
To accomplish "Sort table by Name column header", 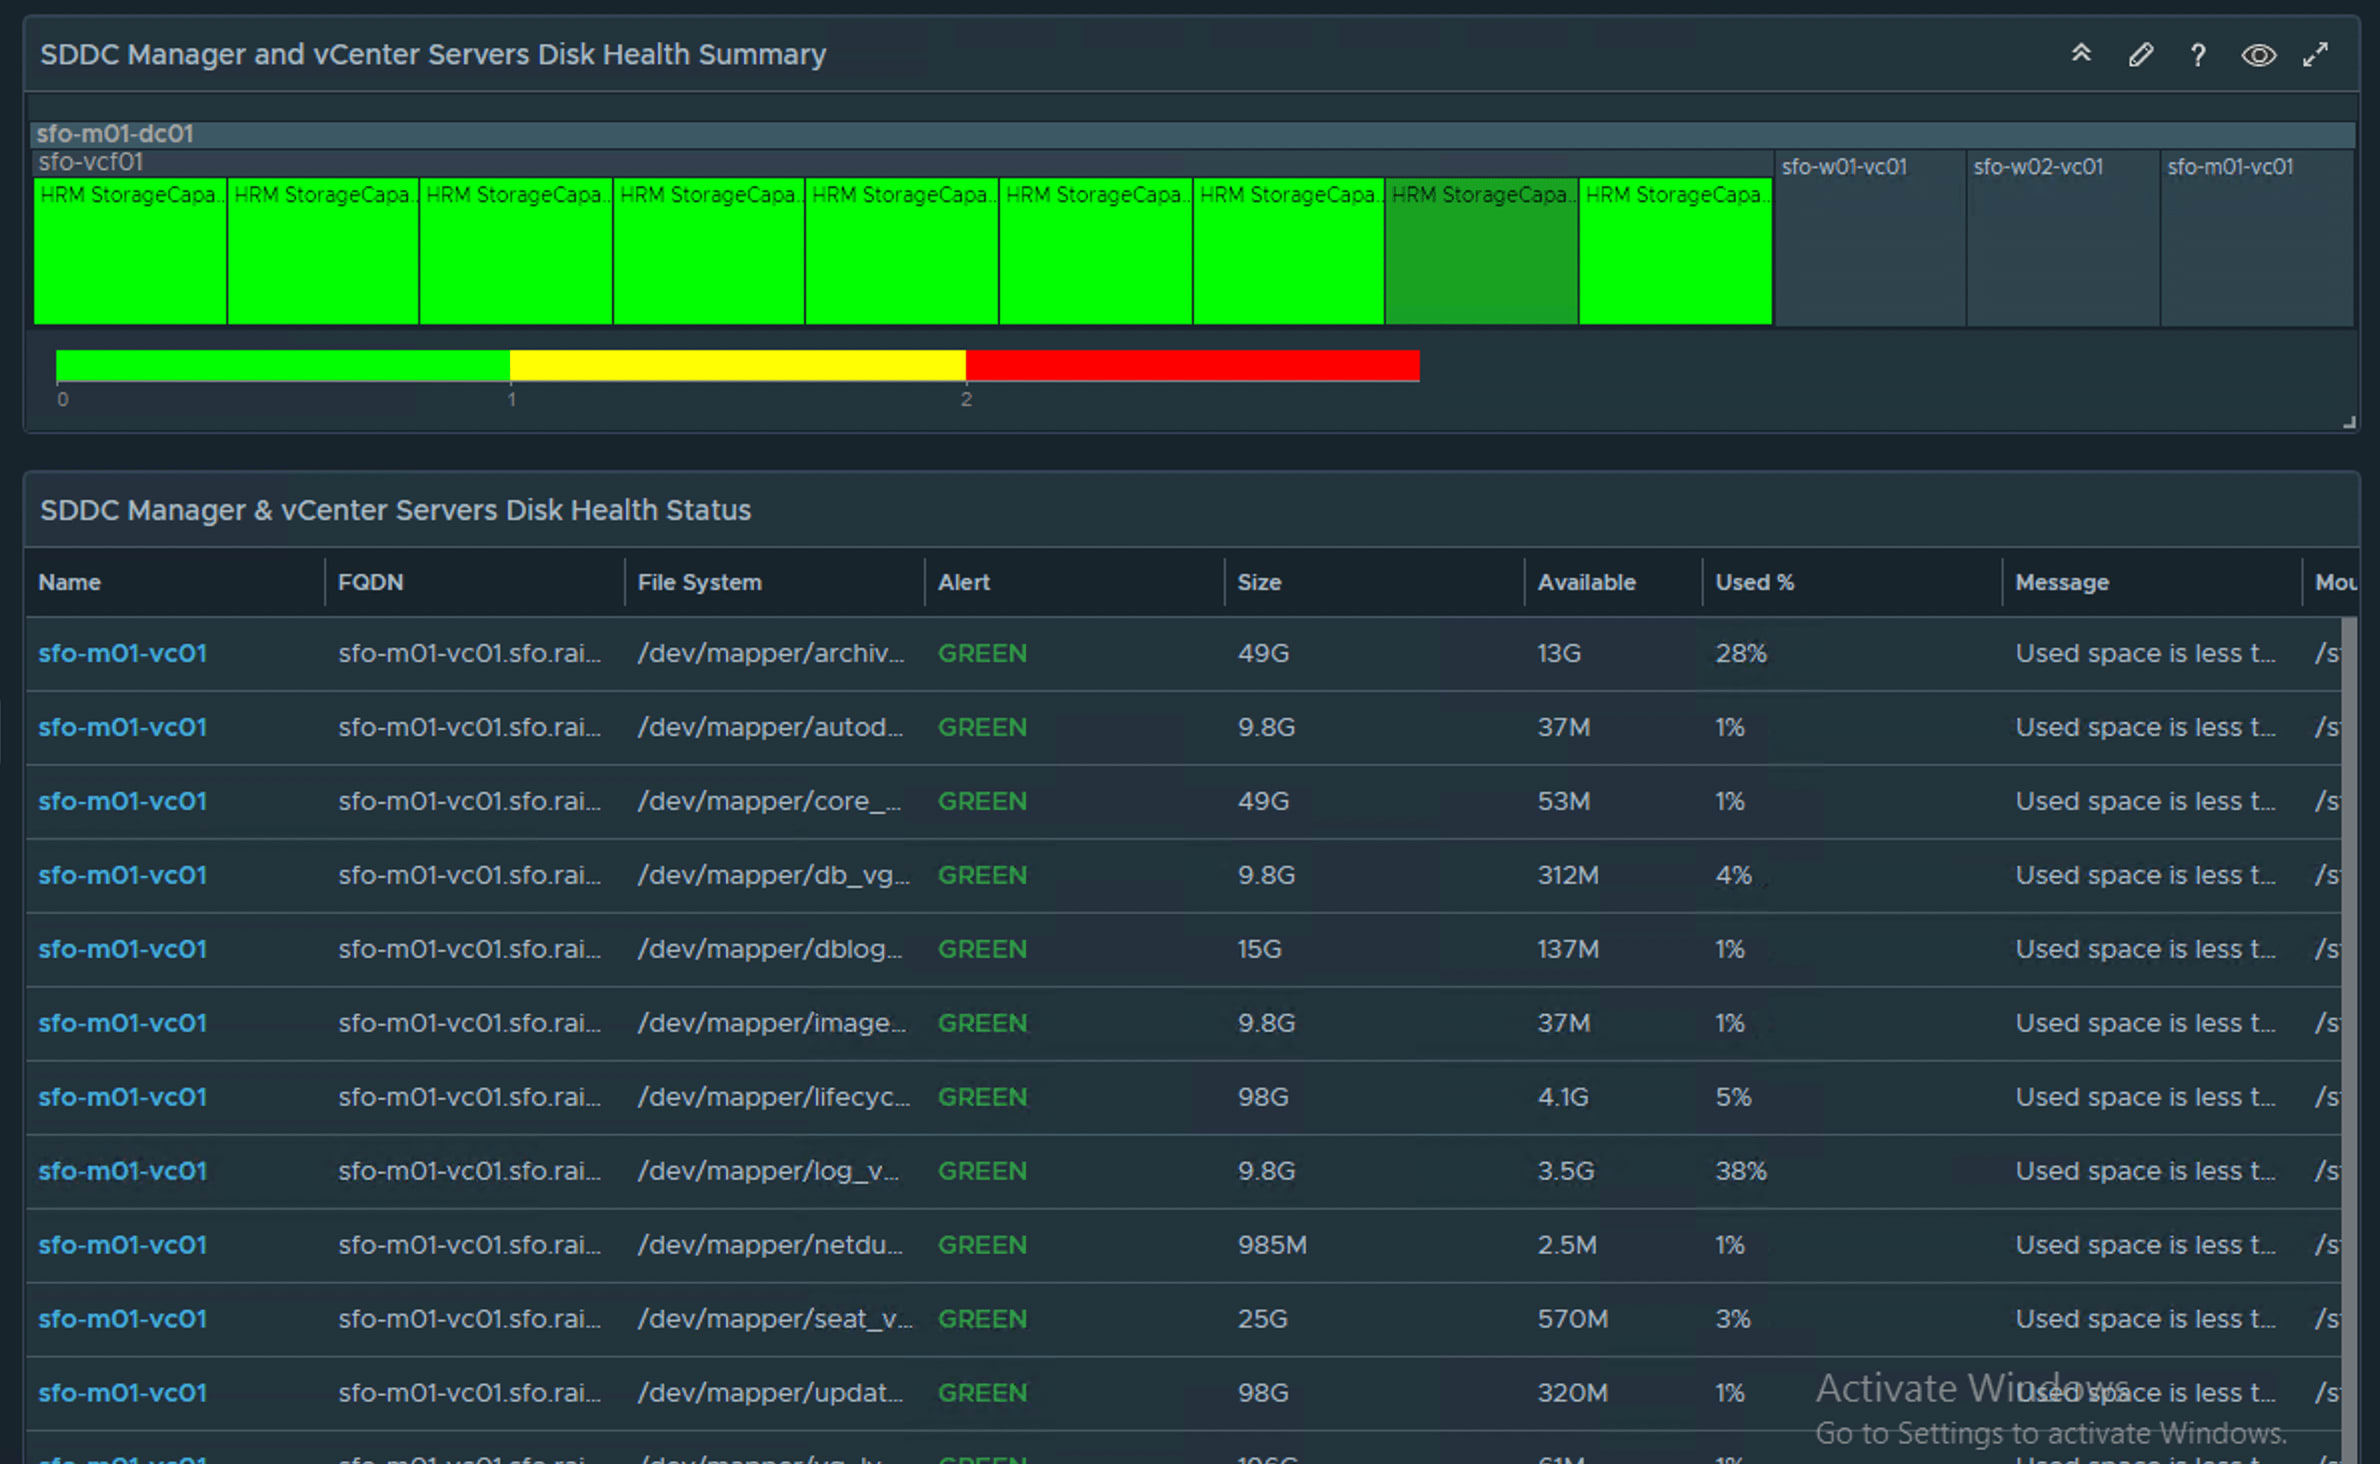I will tap(70, 582).
